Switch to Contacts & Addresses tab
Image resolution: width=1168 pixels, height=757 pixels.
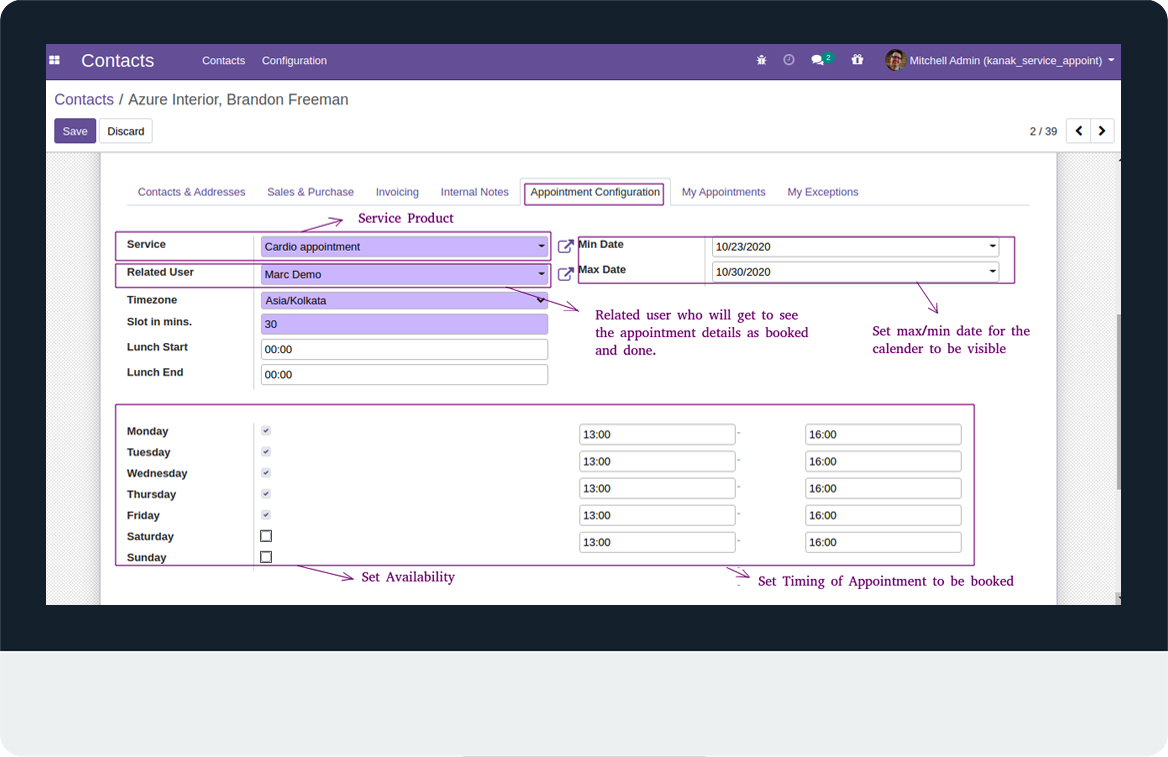click(x=191, y=191)
